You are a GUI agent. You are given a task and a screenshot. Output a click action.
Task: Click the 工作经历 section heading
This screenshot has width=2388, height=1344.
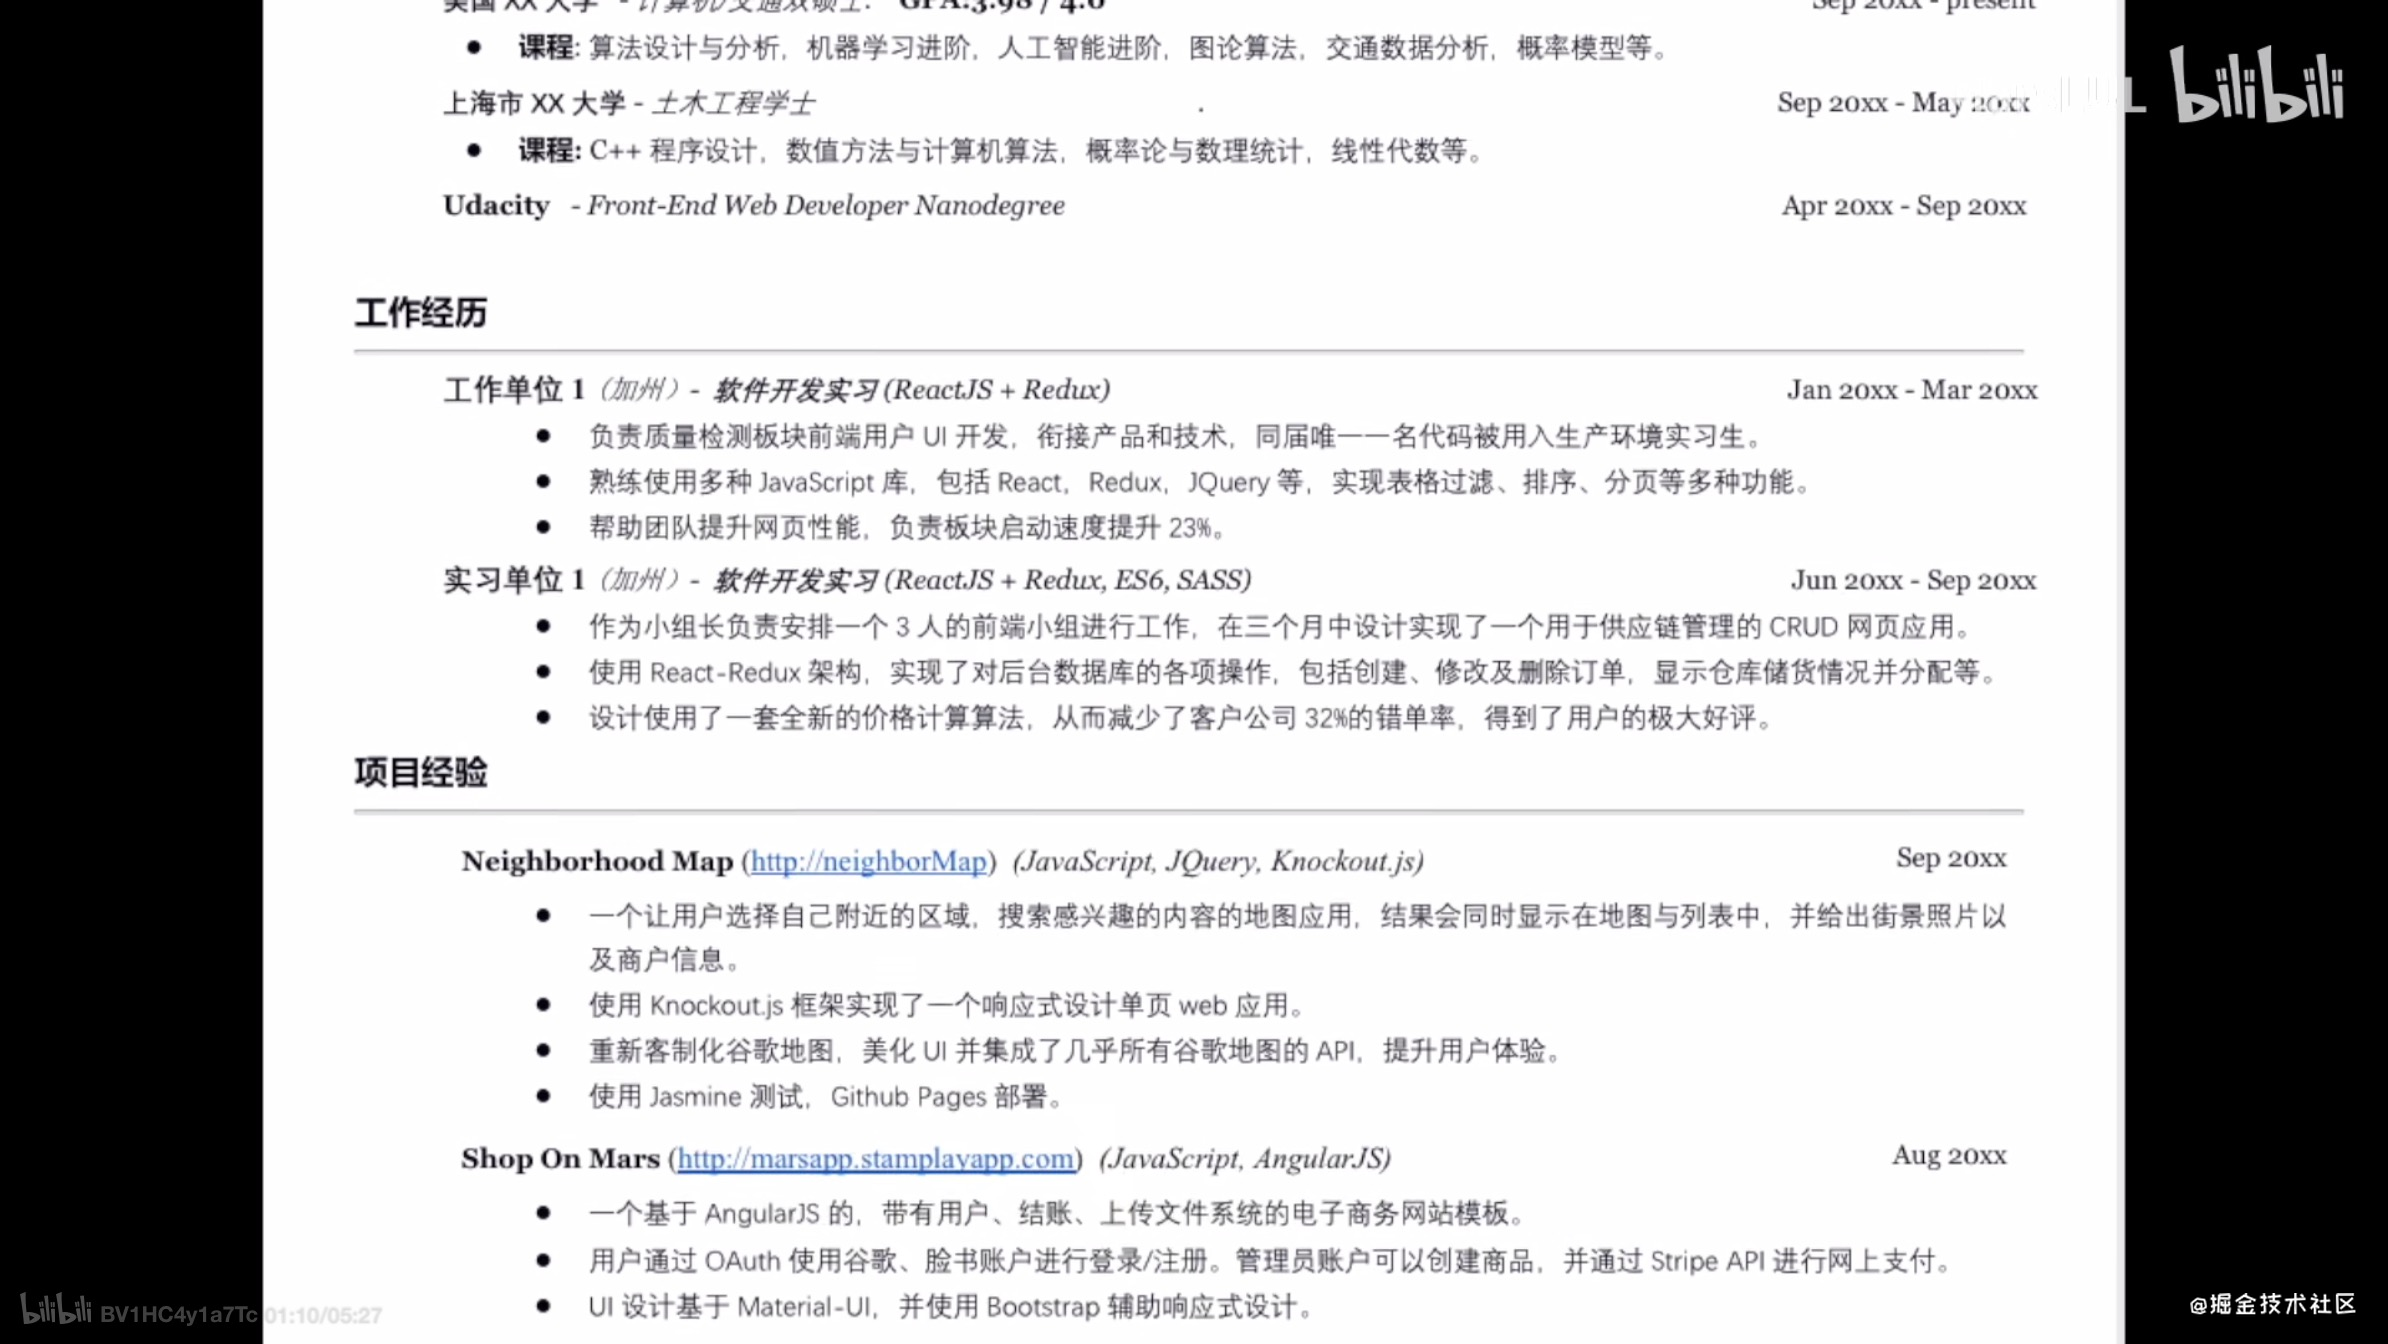[x=420, y=313]
